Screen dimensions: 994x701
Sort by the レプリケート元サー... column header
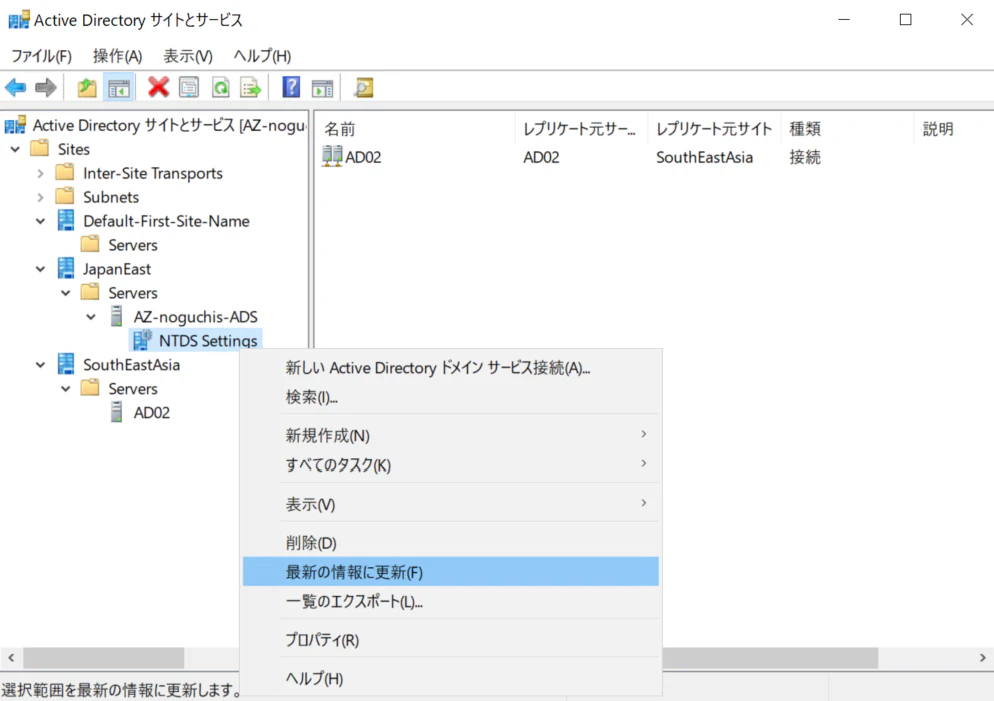(x=581, y=129)
